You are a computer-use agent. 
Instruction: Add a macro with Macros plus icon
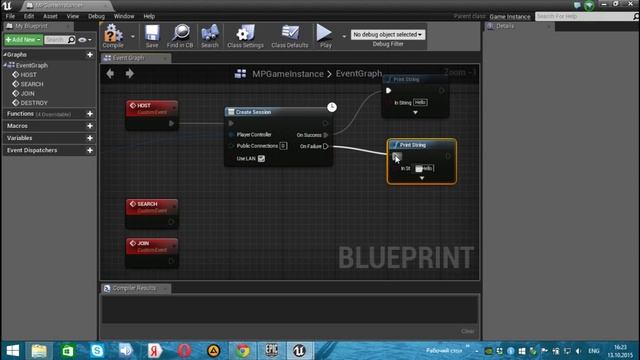point(90,126)
